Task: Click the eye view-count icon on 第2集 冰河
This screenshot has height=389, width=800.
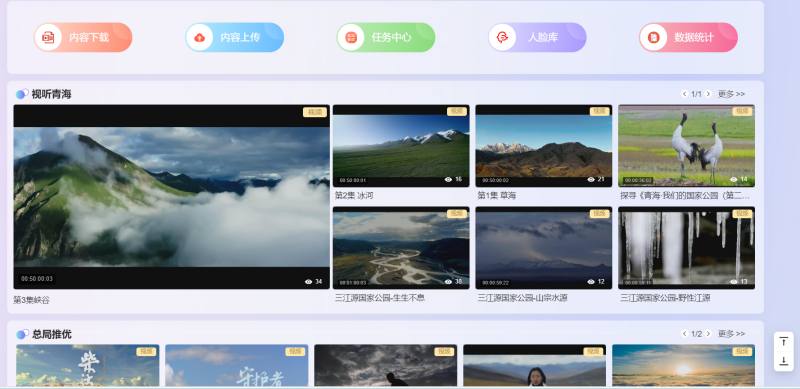Action: [x=448, y=179]
